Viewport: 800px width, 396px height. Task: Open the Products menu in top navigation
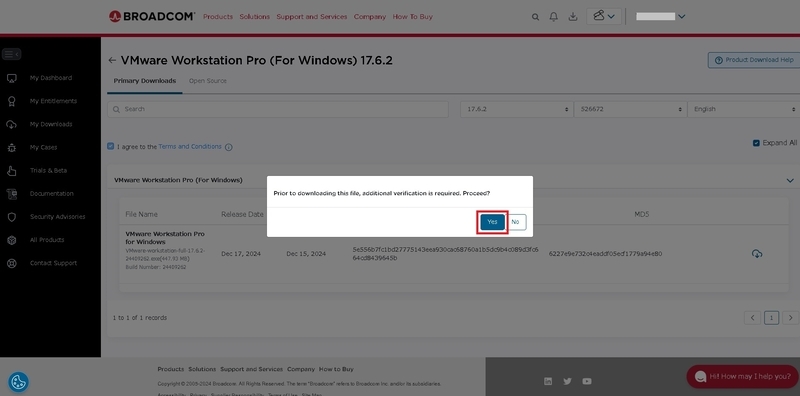click(x=218, y=17)
